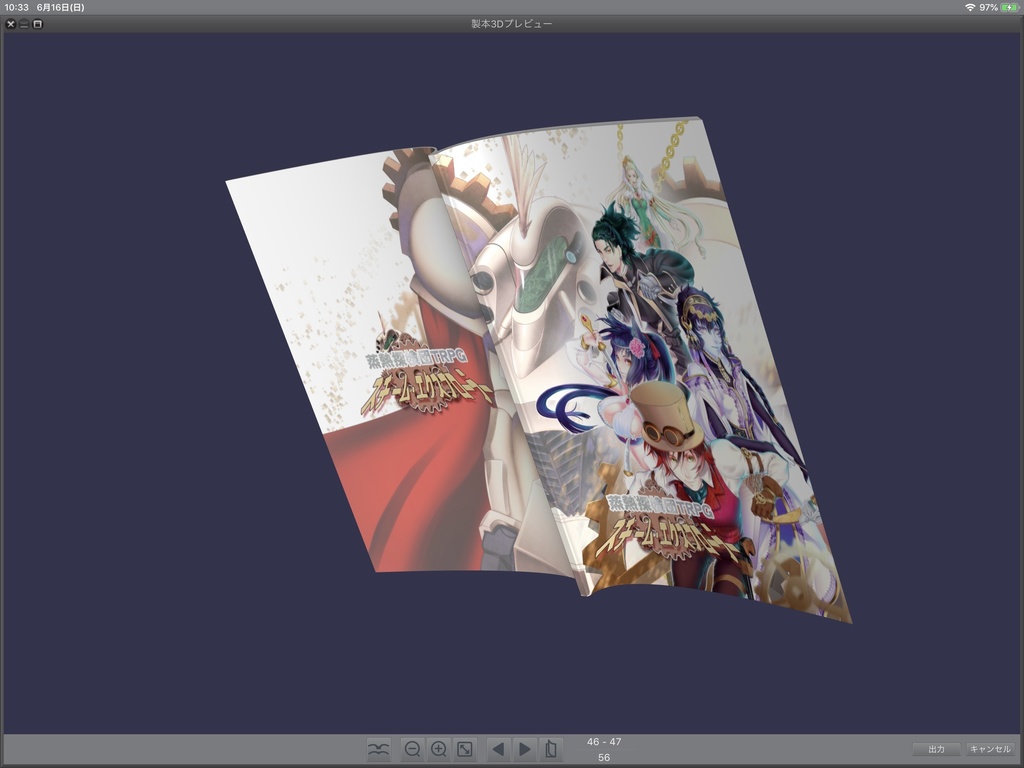Zoom out the 3D preview

[x=412, y=748]
